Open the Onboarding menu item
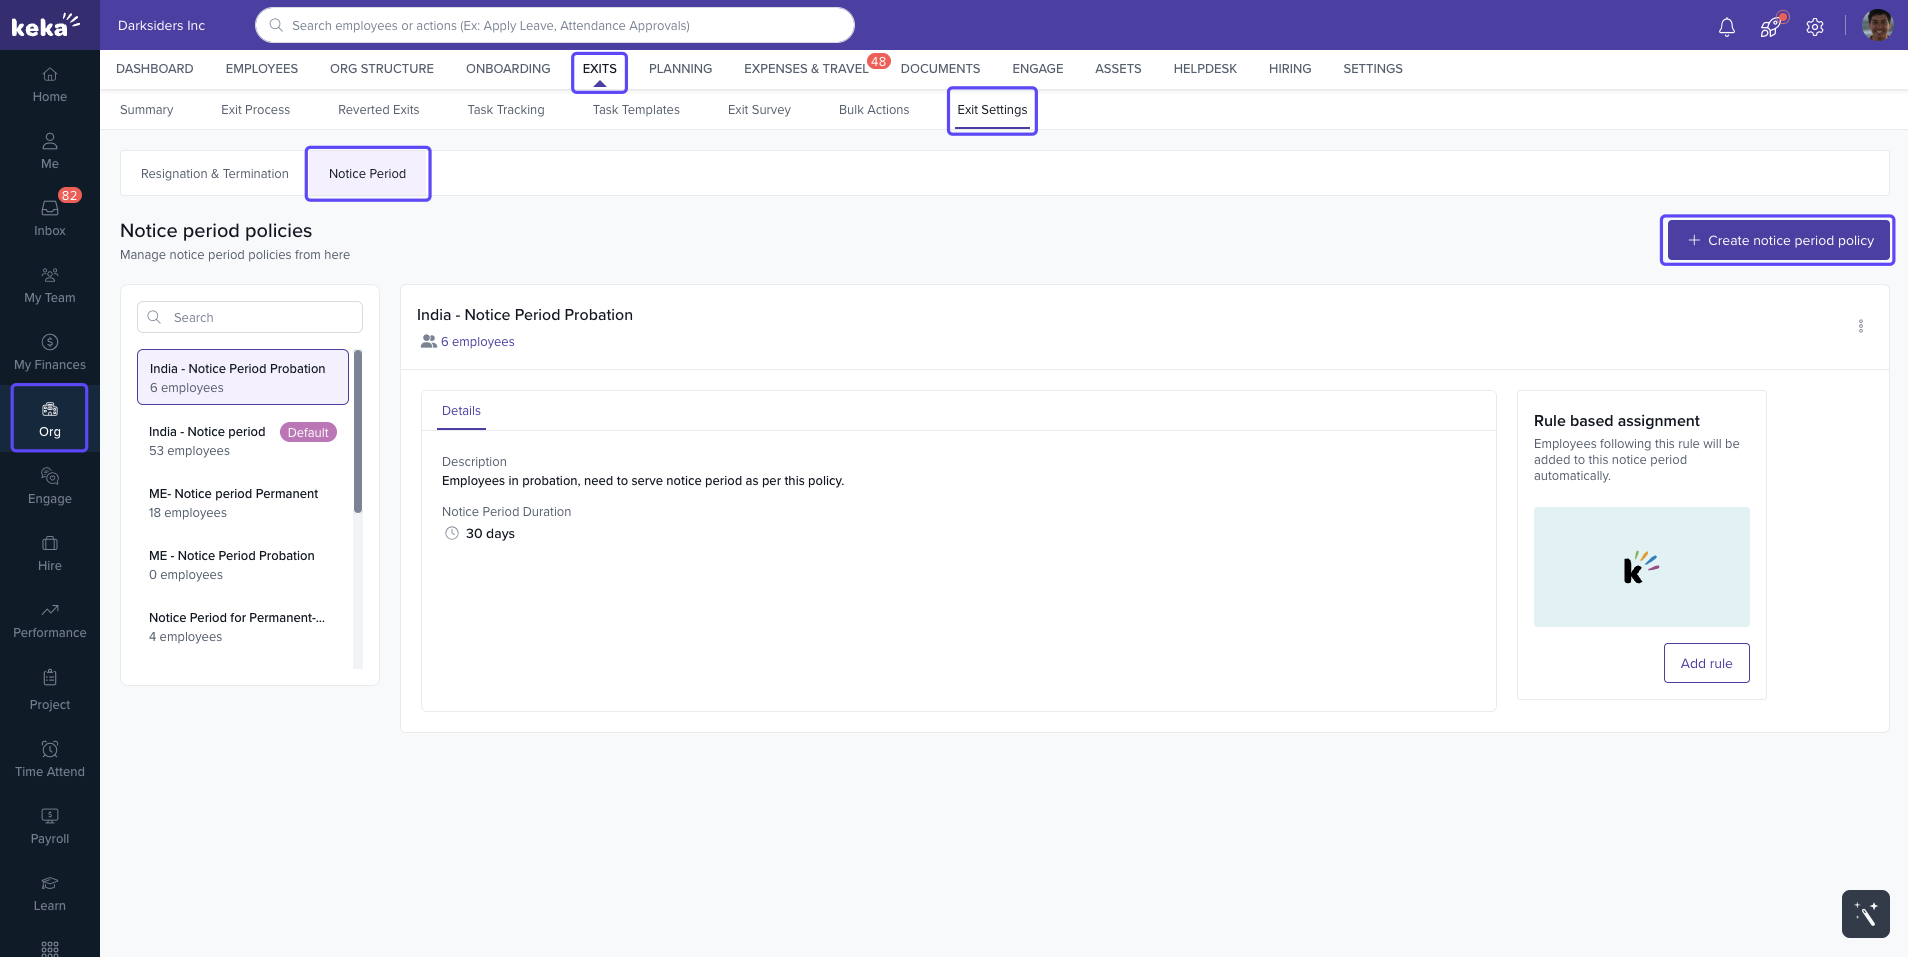Image resolution: width=1908 pixels, height=957 pixels. (x=508, y=69)
